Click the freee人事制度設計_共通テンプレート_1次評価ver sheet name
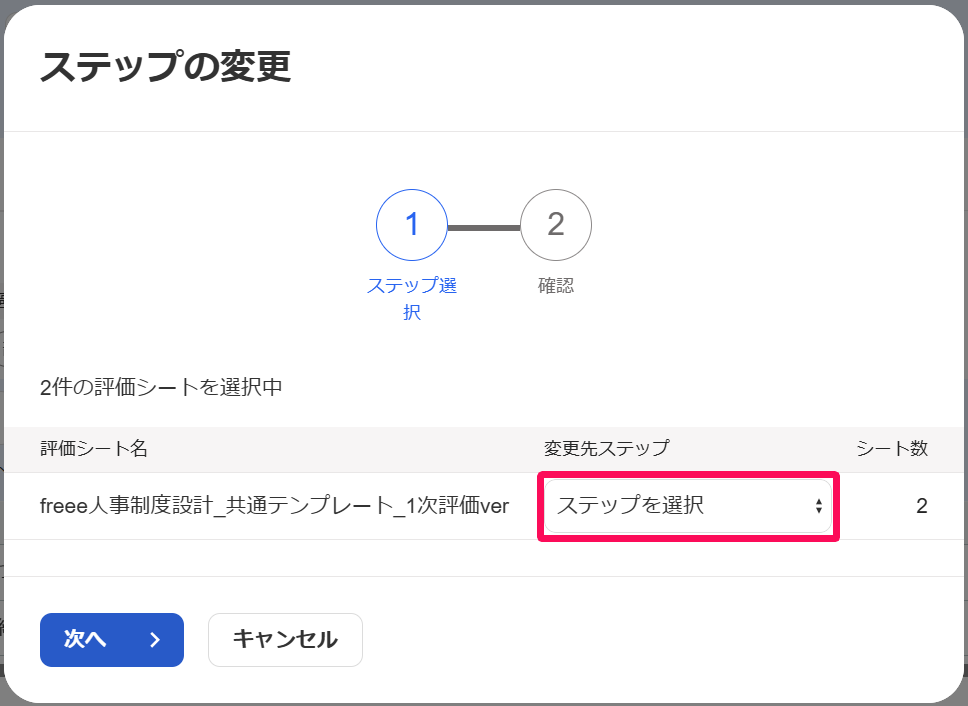This screenshot has height=706, width=968. [x=275, y=506]
